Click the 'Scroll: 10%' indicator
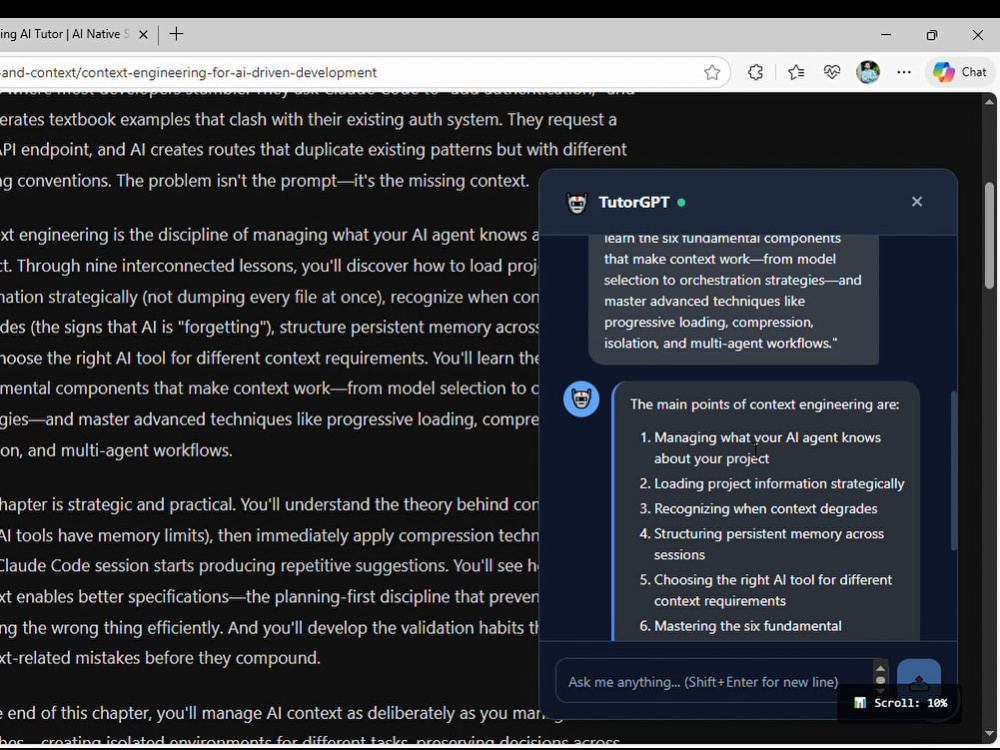Viewport: 1000px width, 750px height. [x=901, y=703]
